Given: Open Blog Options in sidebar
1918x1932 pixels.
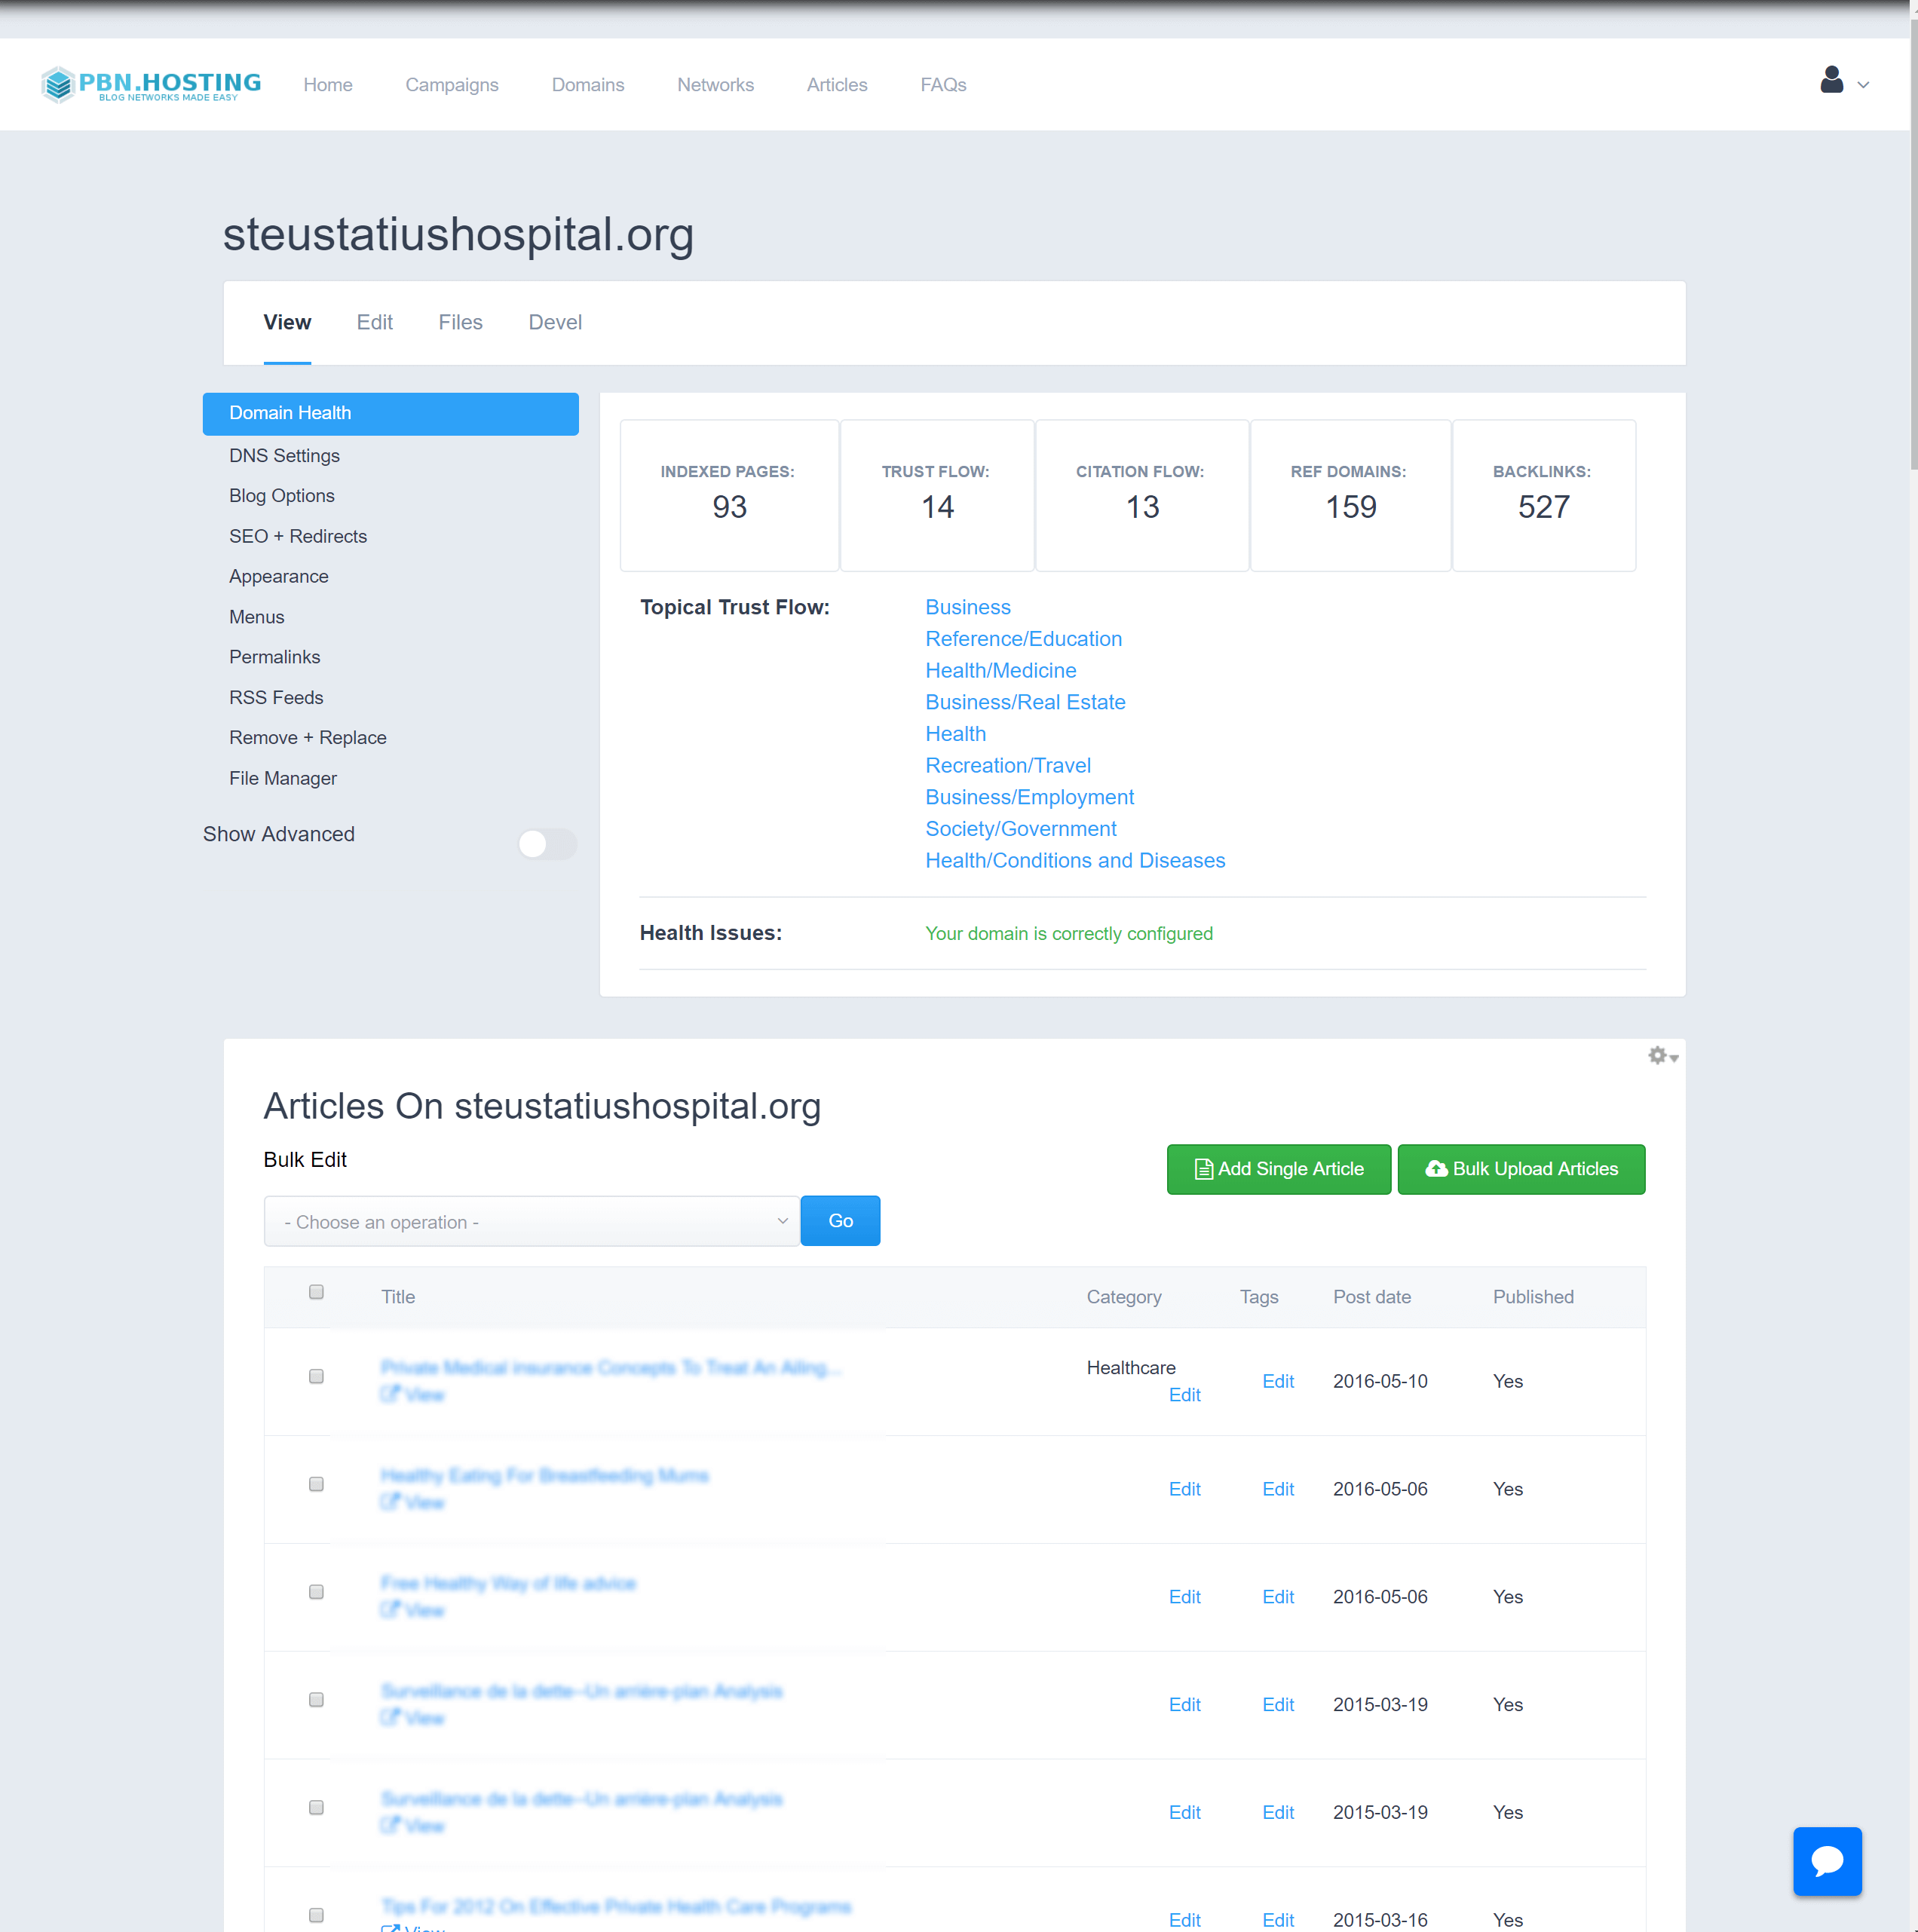Looking at the screenshot, I should pos(282,496).
